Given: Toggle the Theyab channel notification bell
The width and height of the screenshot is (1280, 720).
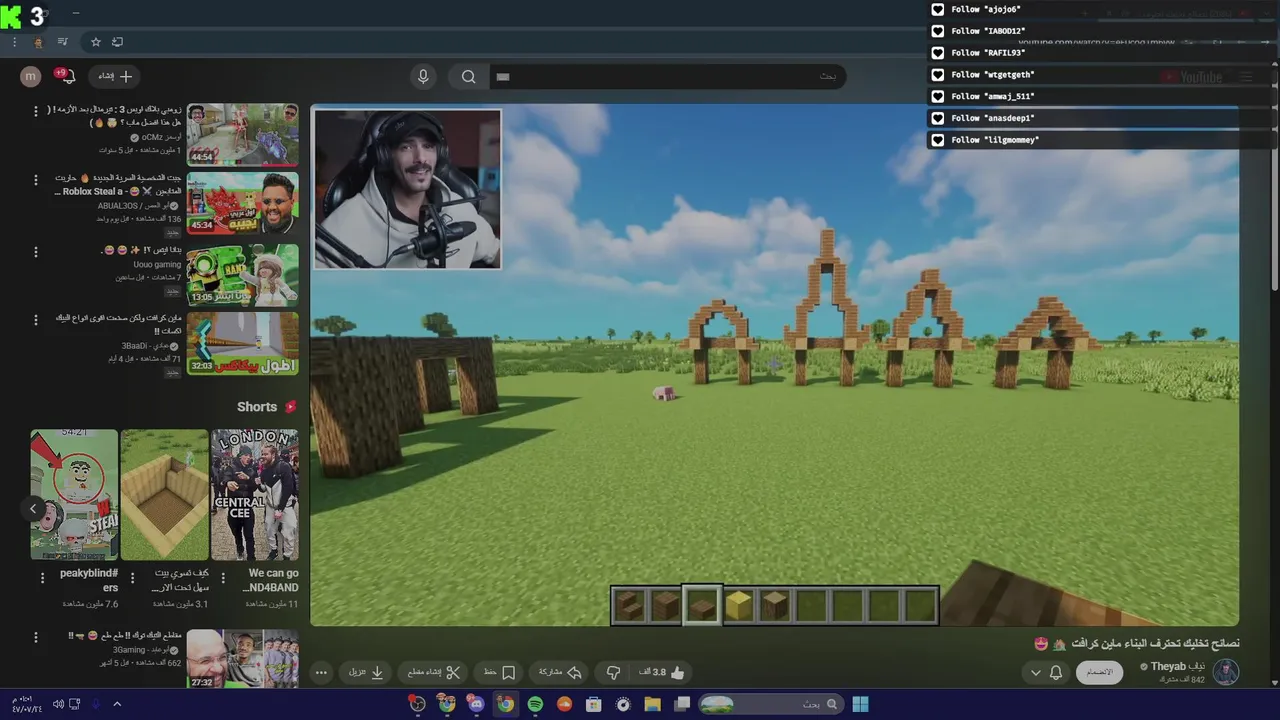Looking at the screenshot, I should pyautogui.click(x=1056, y=672).
